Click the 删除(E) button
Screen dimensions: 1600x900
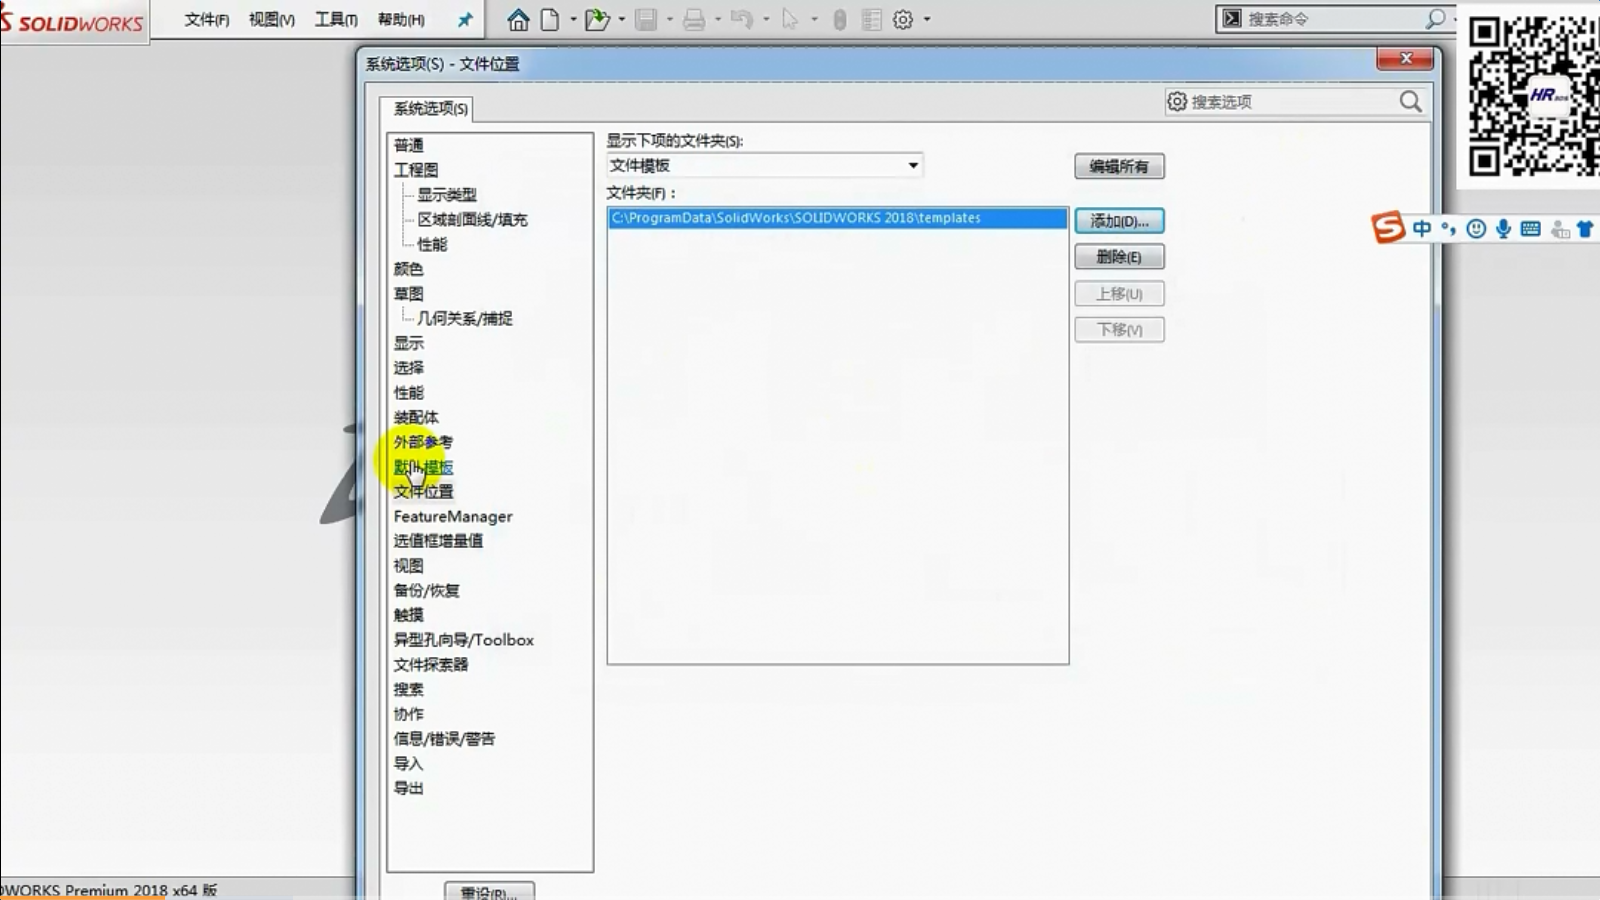click(x=1119, y=257)
